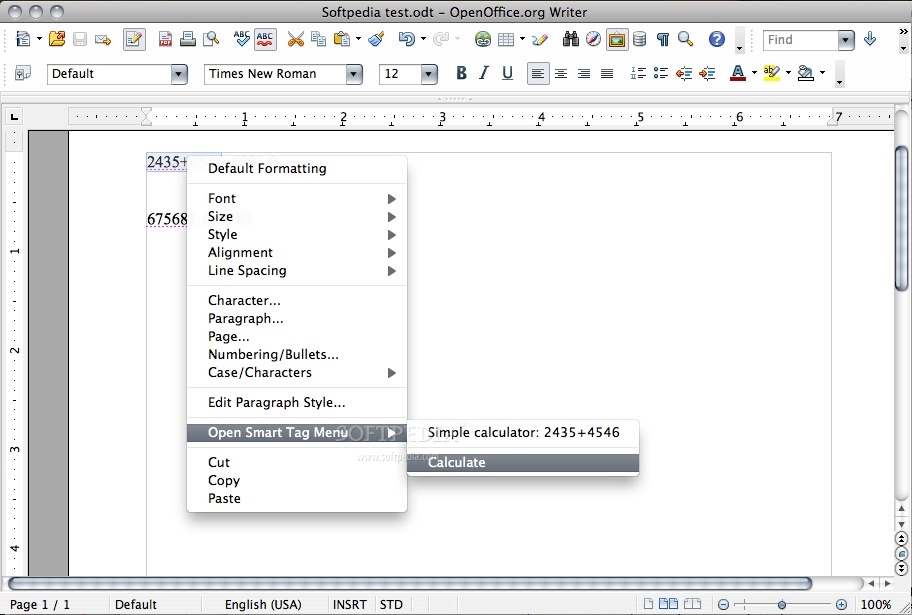This screenshot has height=615, width=912.
Task: Run Spelling and Grammar check
Action: click(241, 39)
